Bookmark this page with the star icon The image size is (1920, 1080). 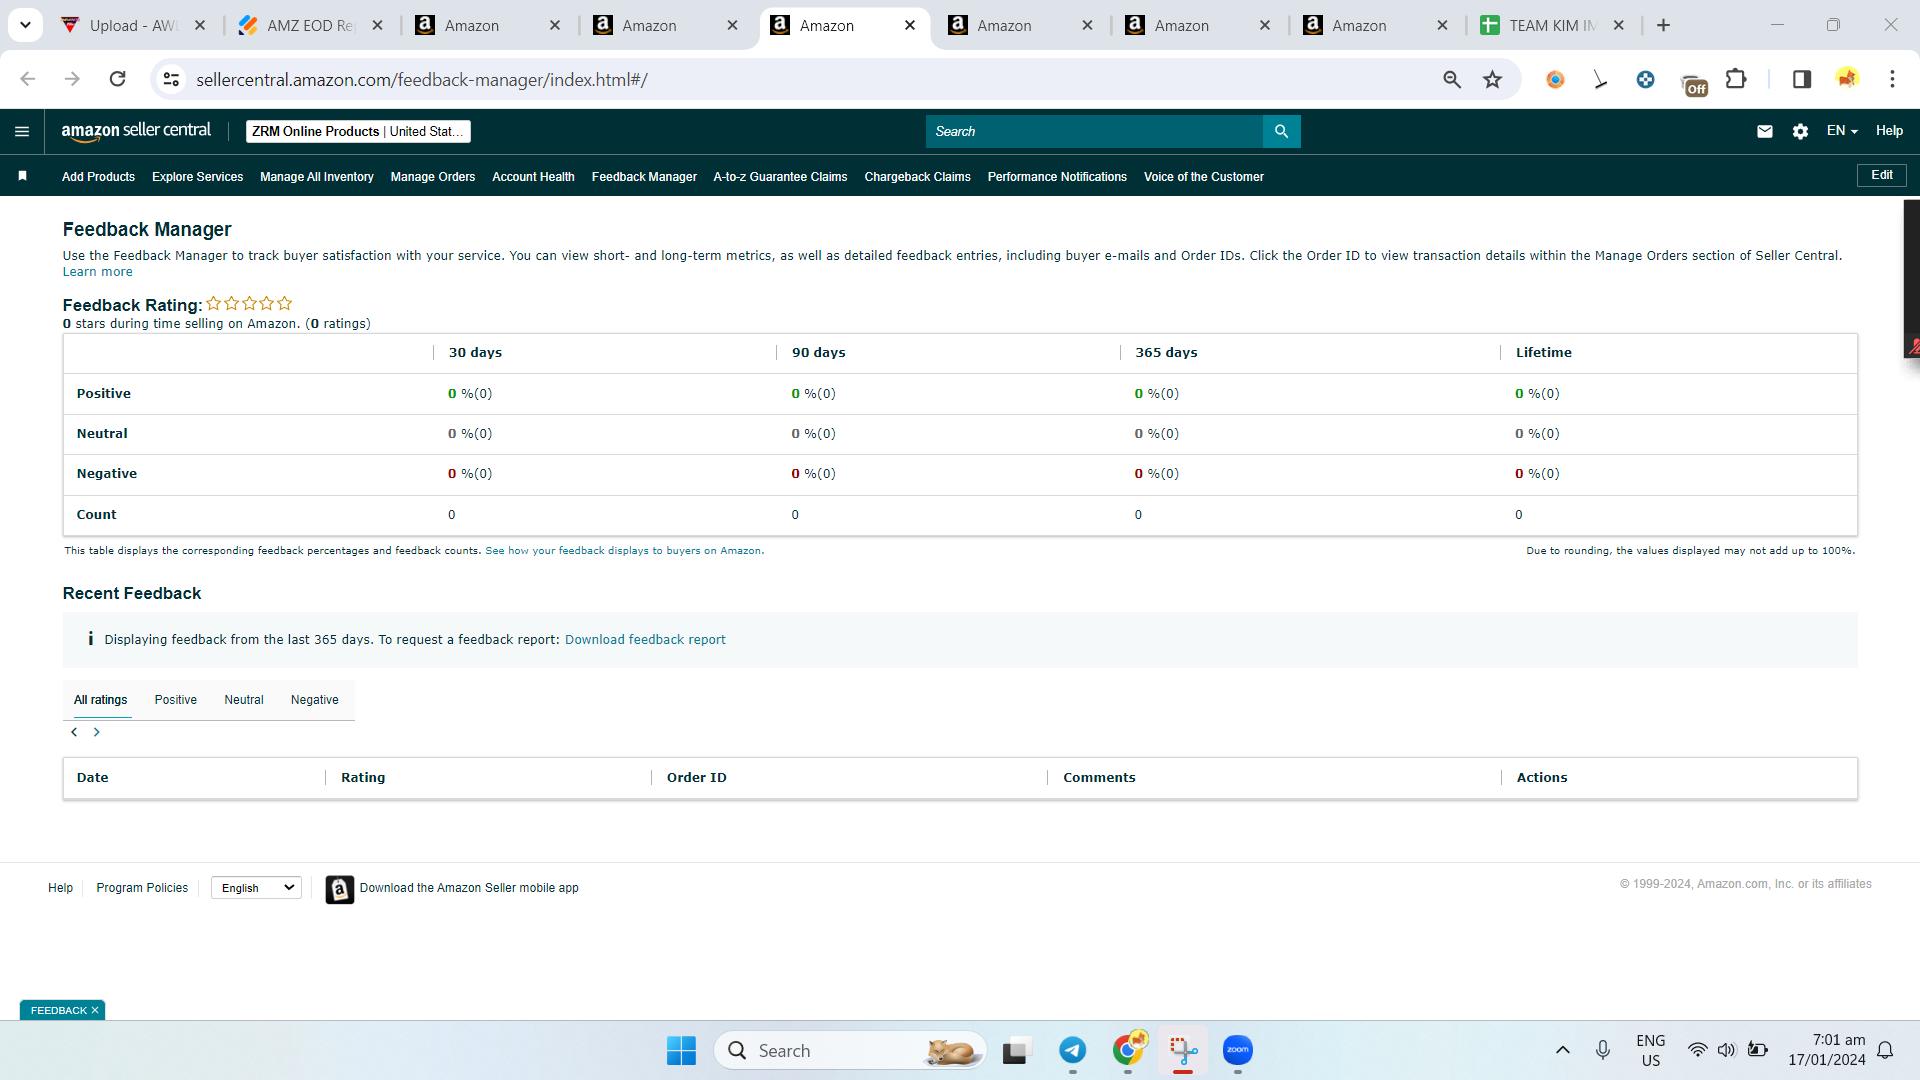point(1492,79)
